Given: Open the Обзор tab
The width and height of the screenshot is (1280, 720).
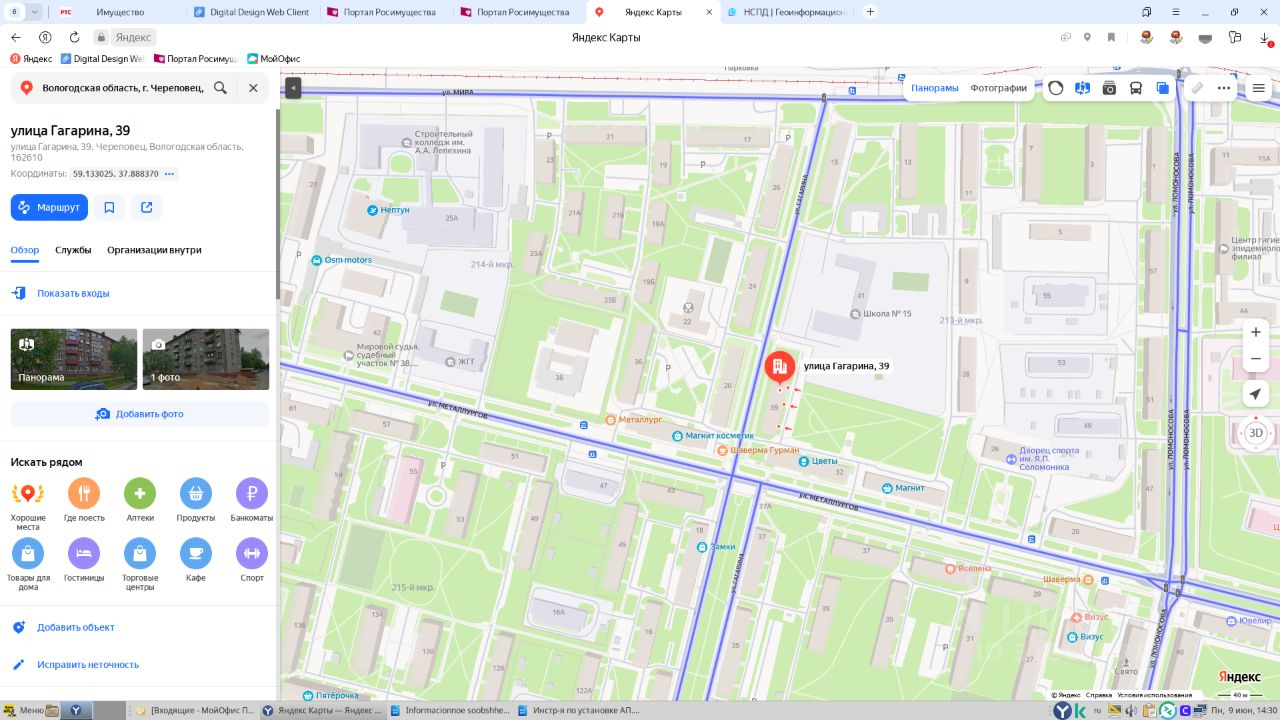Looking at the screenshot, I should [x=25, y=250].
